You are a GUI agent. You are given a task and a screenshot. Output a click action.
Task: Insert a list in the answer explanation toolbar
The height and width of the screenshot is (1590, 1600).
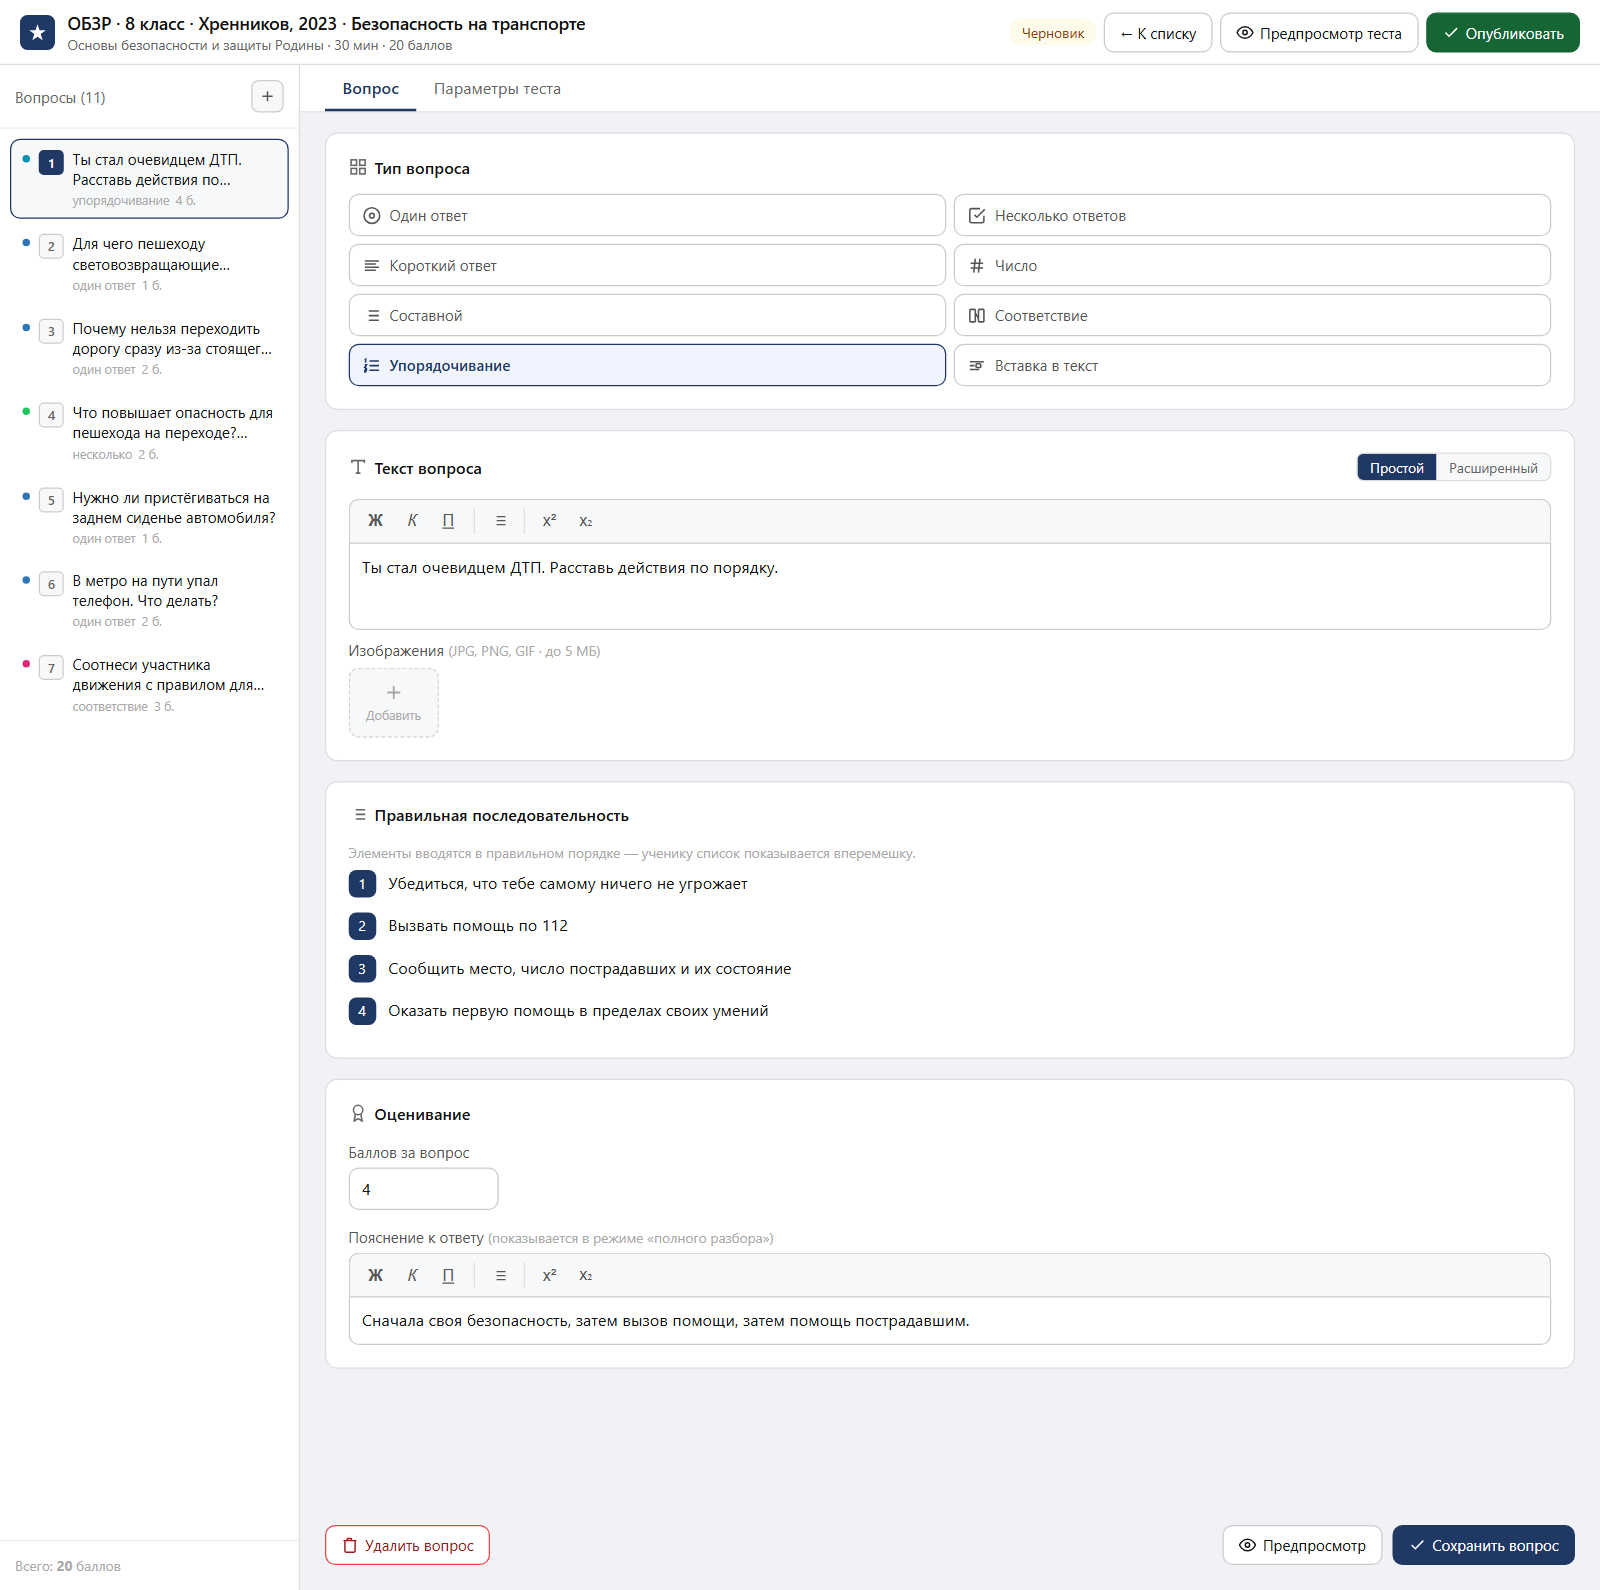coord(501,1275)
